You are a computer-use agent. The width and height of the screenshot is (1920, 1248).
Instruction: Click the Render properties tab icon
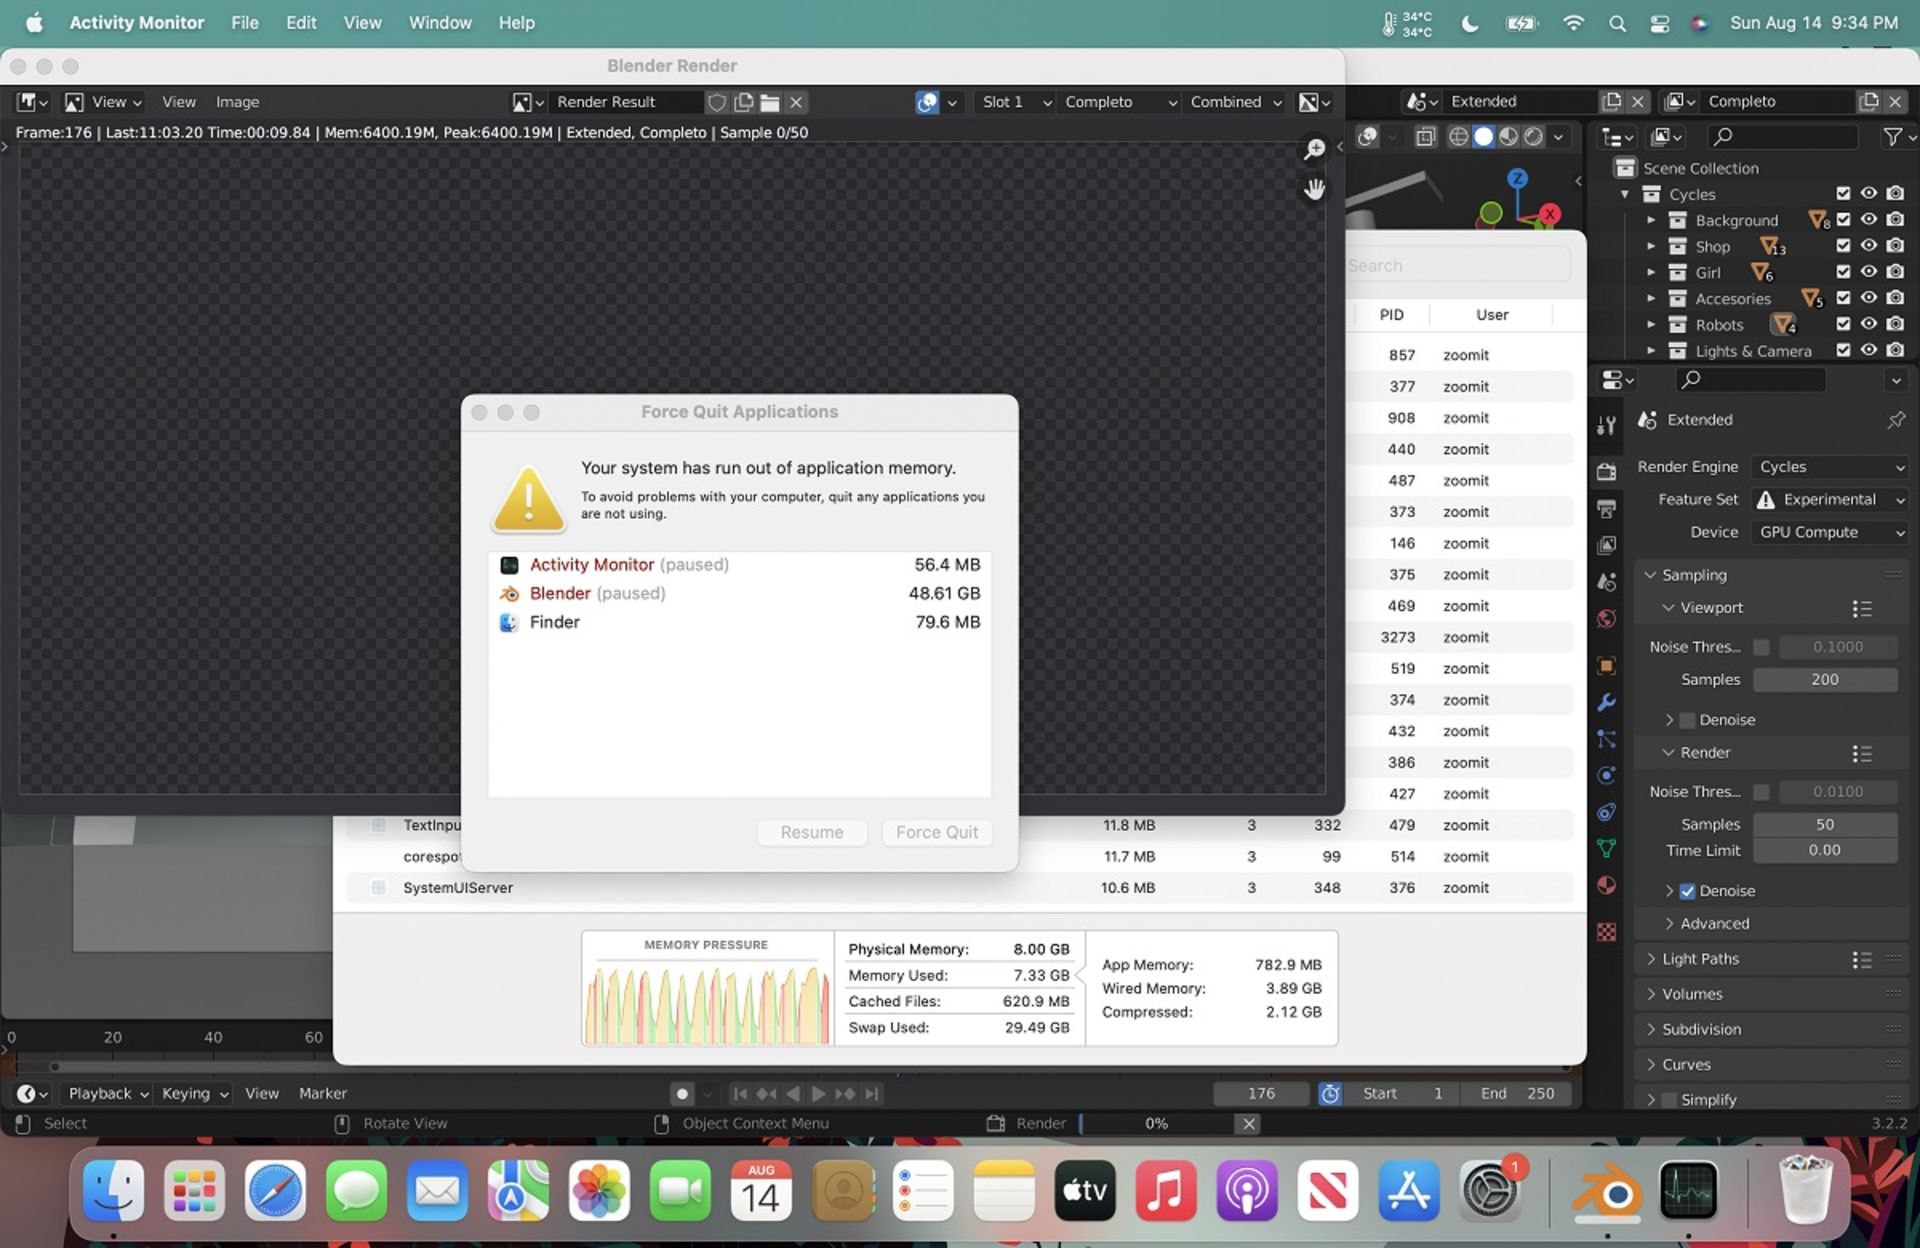click(x=1606, y=472)
